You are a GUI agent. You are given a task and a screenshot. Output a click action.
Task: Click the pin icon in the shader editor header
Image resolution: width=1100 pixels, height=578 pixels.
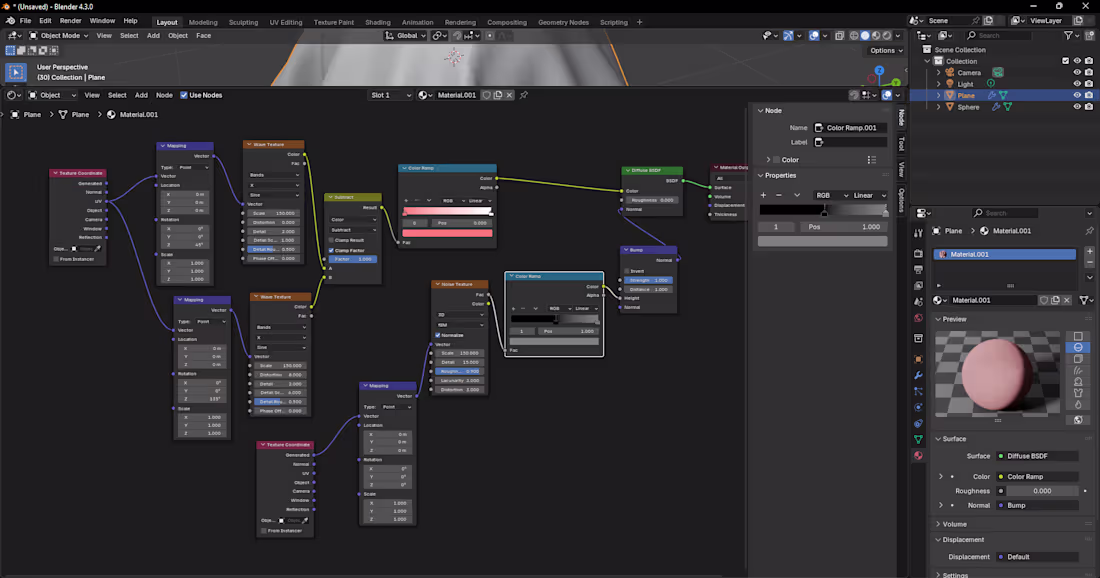[x=523, y=95]
